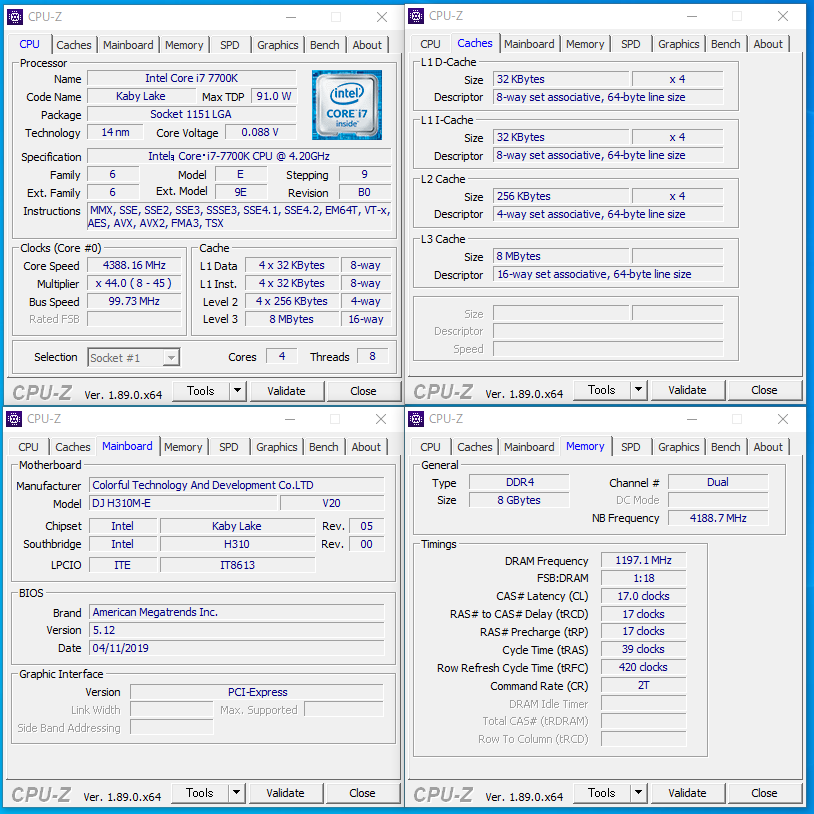Click Validate button in Memory window
814x814 pixels.
tap(687, 793)
